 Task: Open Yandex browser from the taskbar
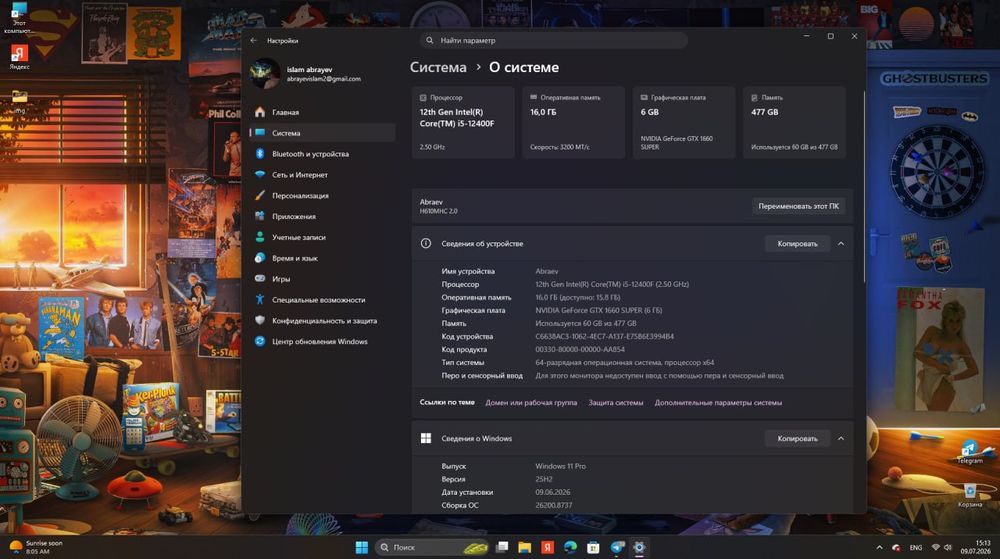547,547
